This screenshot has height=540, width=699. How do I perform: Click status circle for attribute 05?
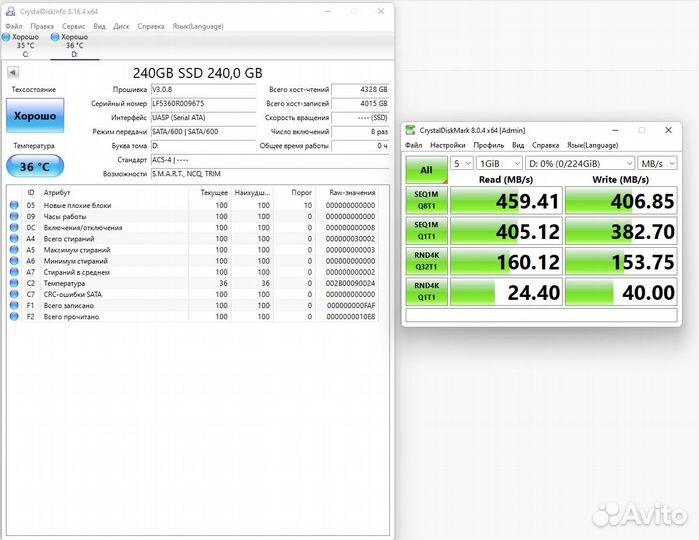tap(14, 205)
